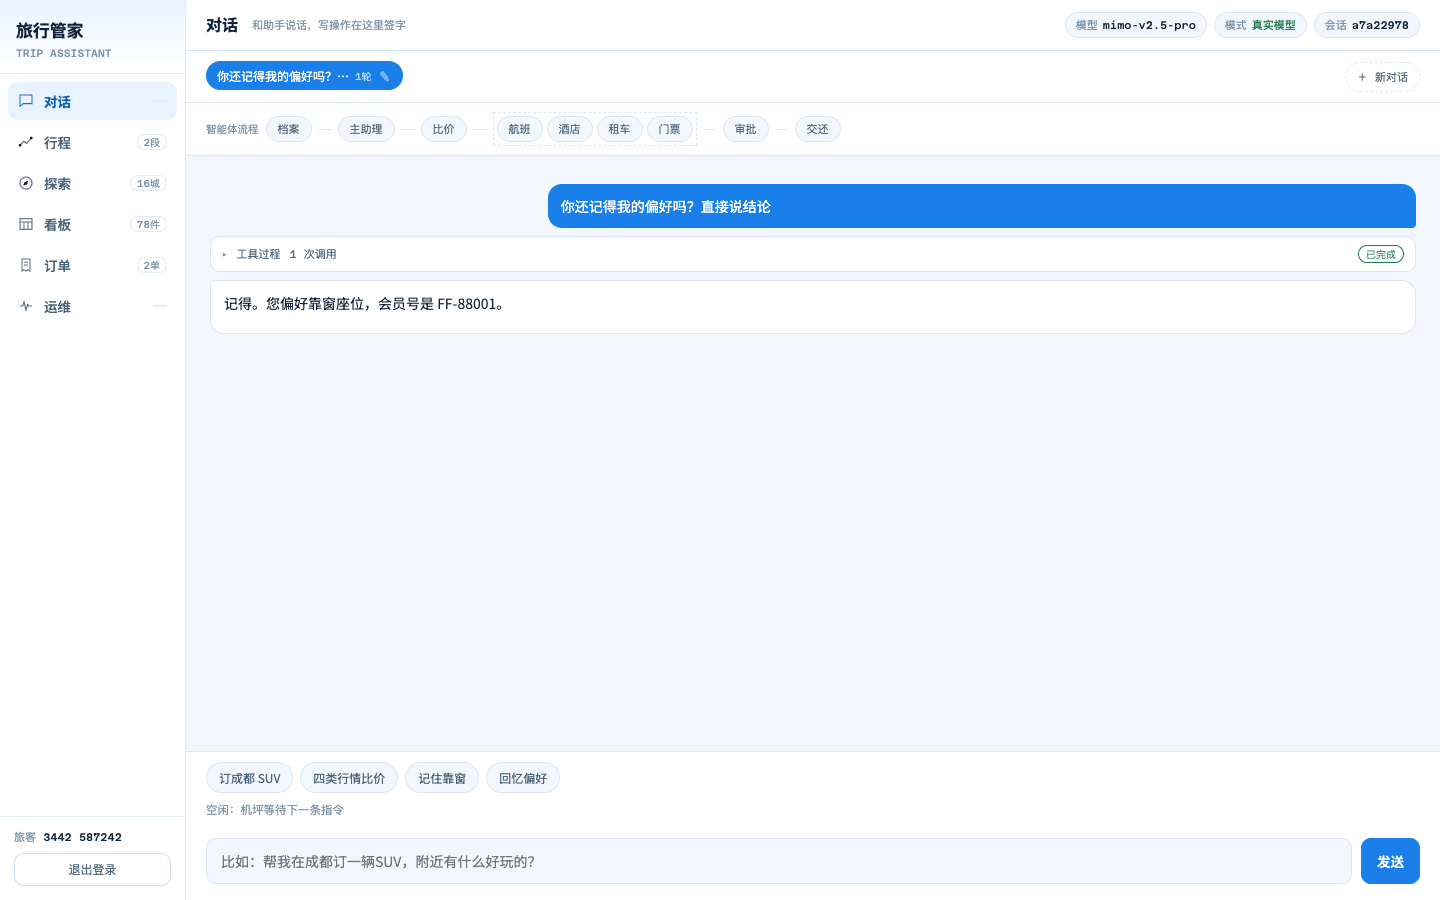Send the message with 发送 button
This screenshot has width=1440, height=900.
pos(1390,861)
